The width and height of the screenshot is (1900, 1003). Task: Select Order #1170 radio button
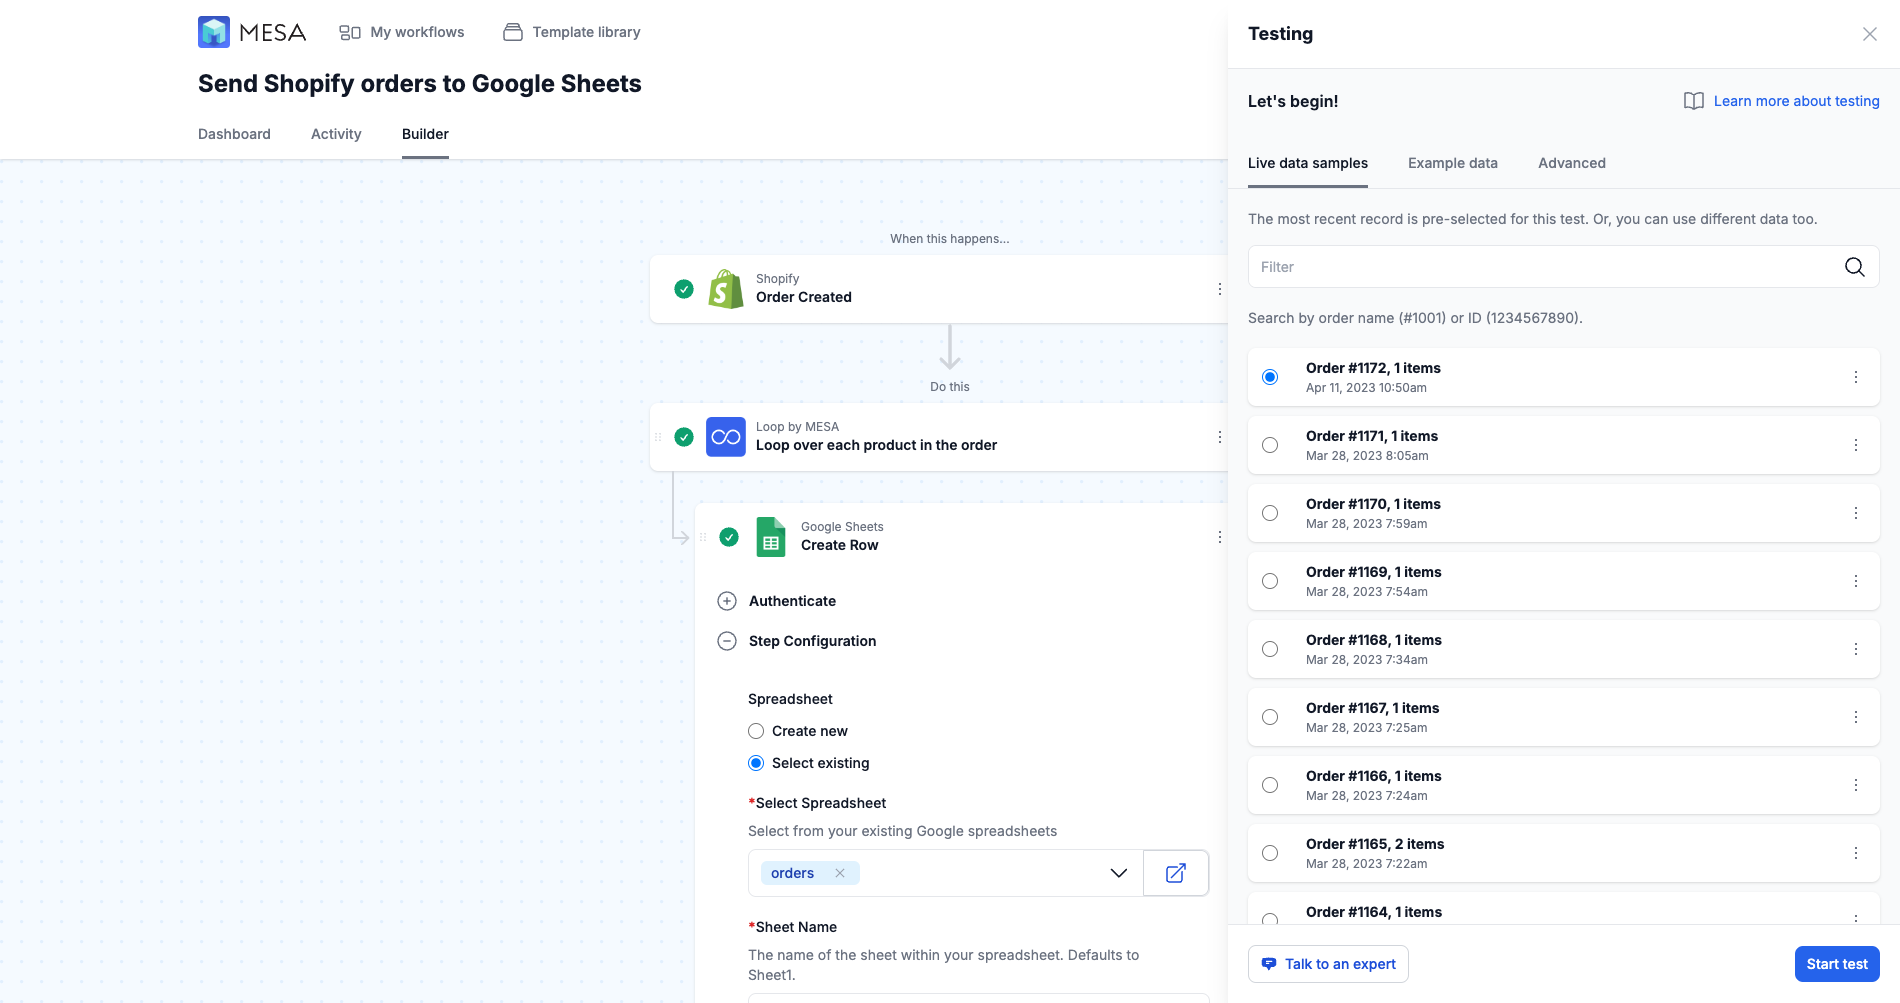tap(1270, 513)
